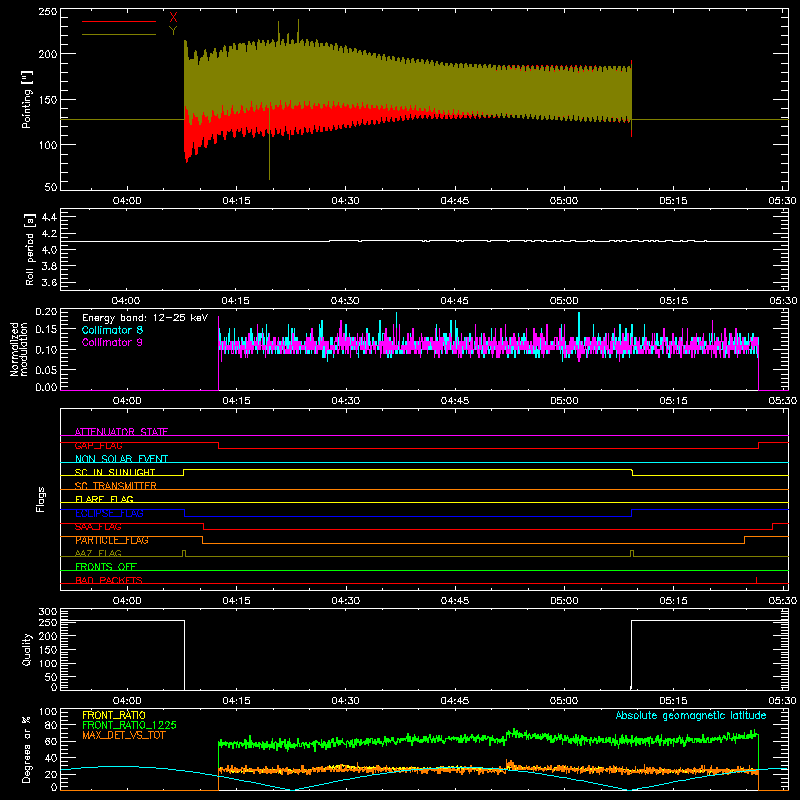Click the small BAD_PACKETS spike near 05:26

(756, 580)
